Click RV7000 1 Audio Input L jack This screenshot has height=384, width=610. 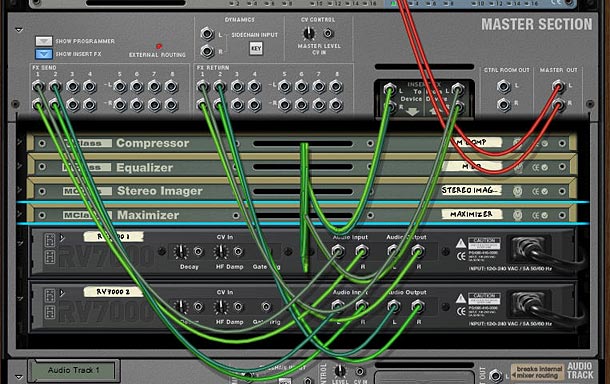pyautogui.click(x=338, y=251)
